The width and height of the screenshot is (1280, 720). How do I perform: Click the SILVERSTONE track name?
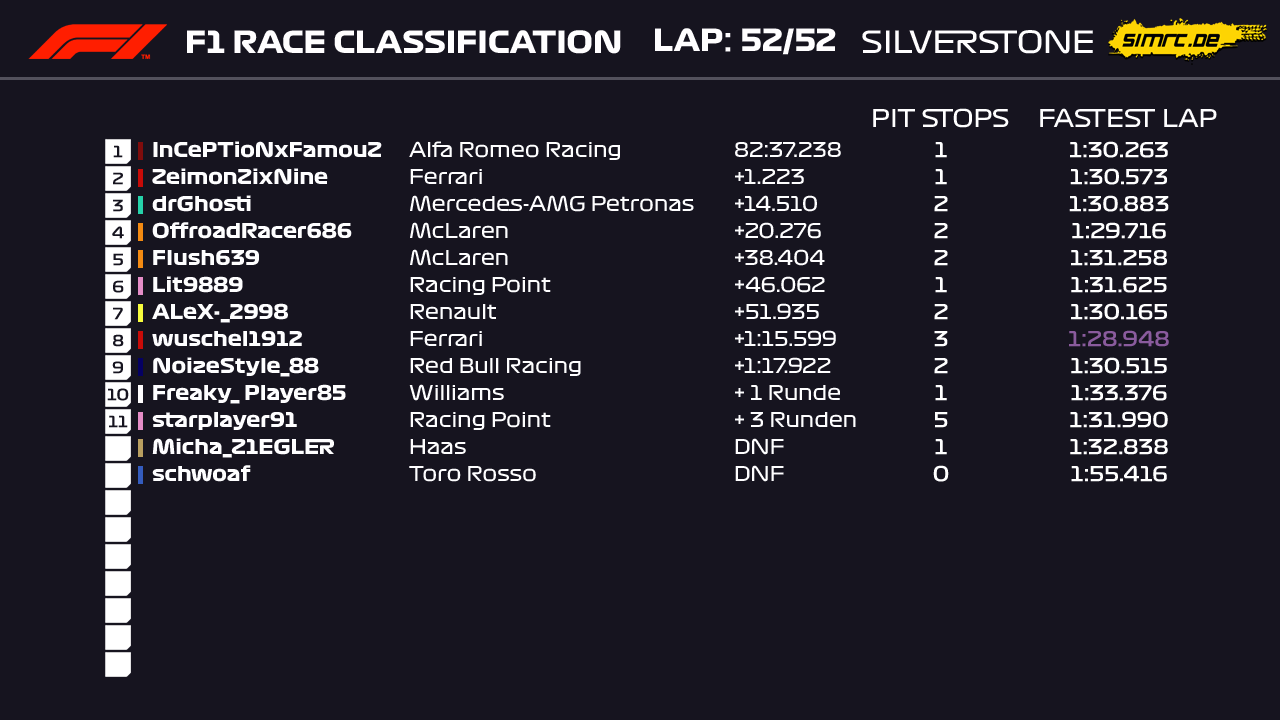pyautogui.click(x=977, y=42)
